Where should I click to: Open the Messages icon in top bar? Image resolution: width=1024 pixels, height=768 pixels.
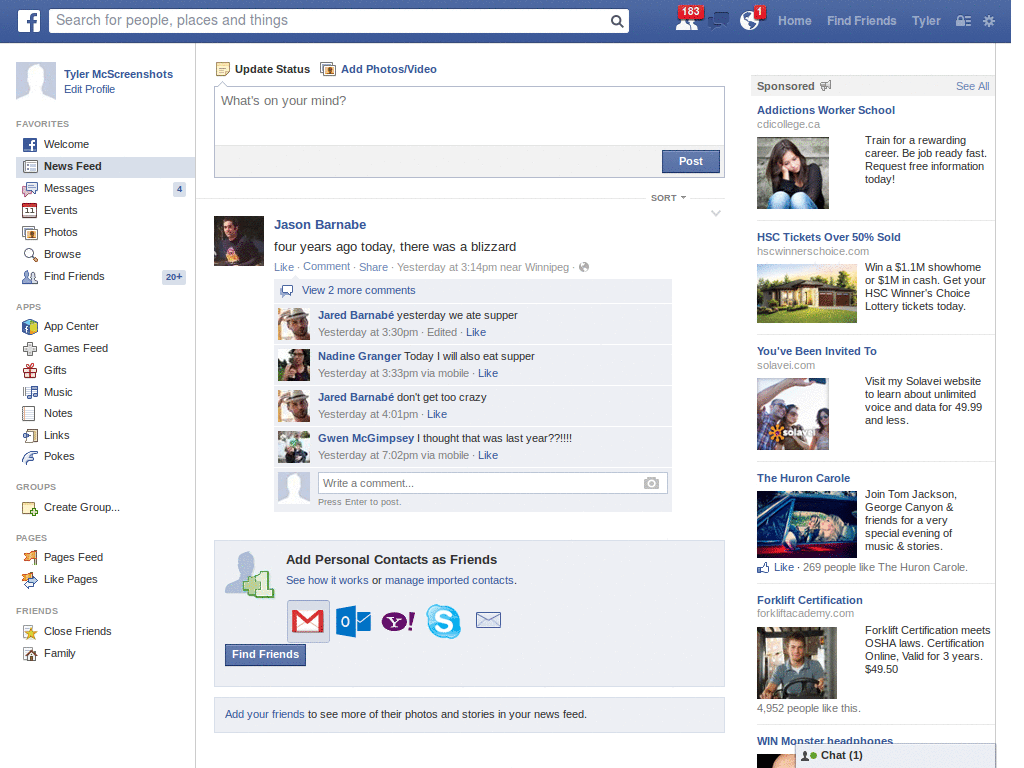[718, 22]
